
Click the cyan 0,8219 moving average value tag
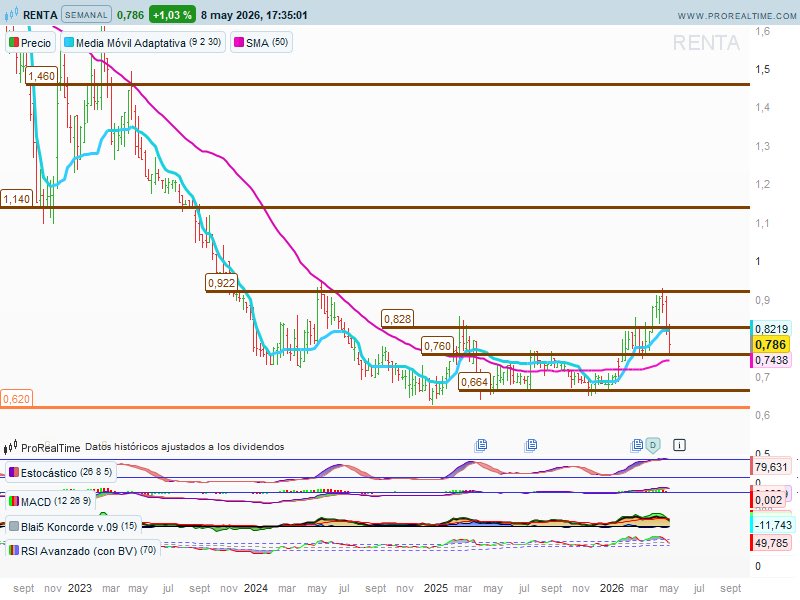771,329
